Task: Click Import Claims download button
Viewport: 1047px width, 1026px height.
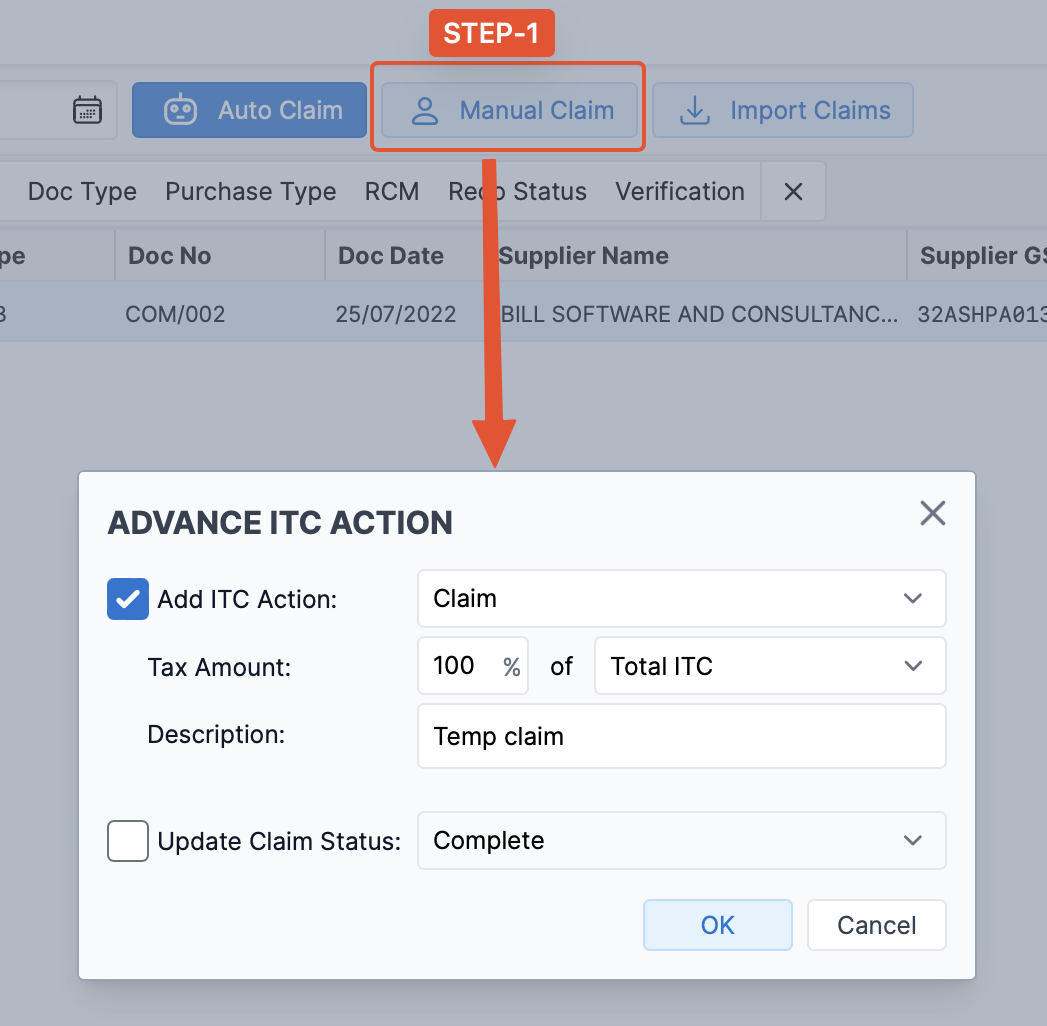Action: point(783,110)
